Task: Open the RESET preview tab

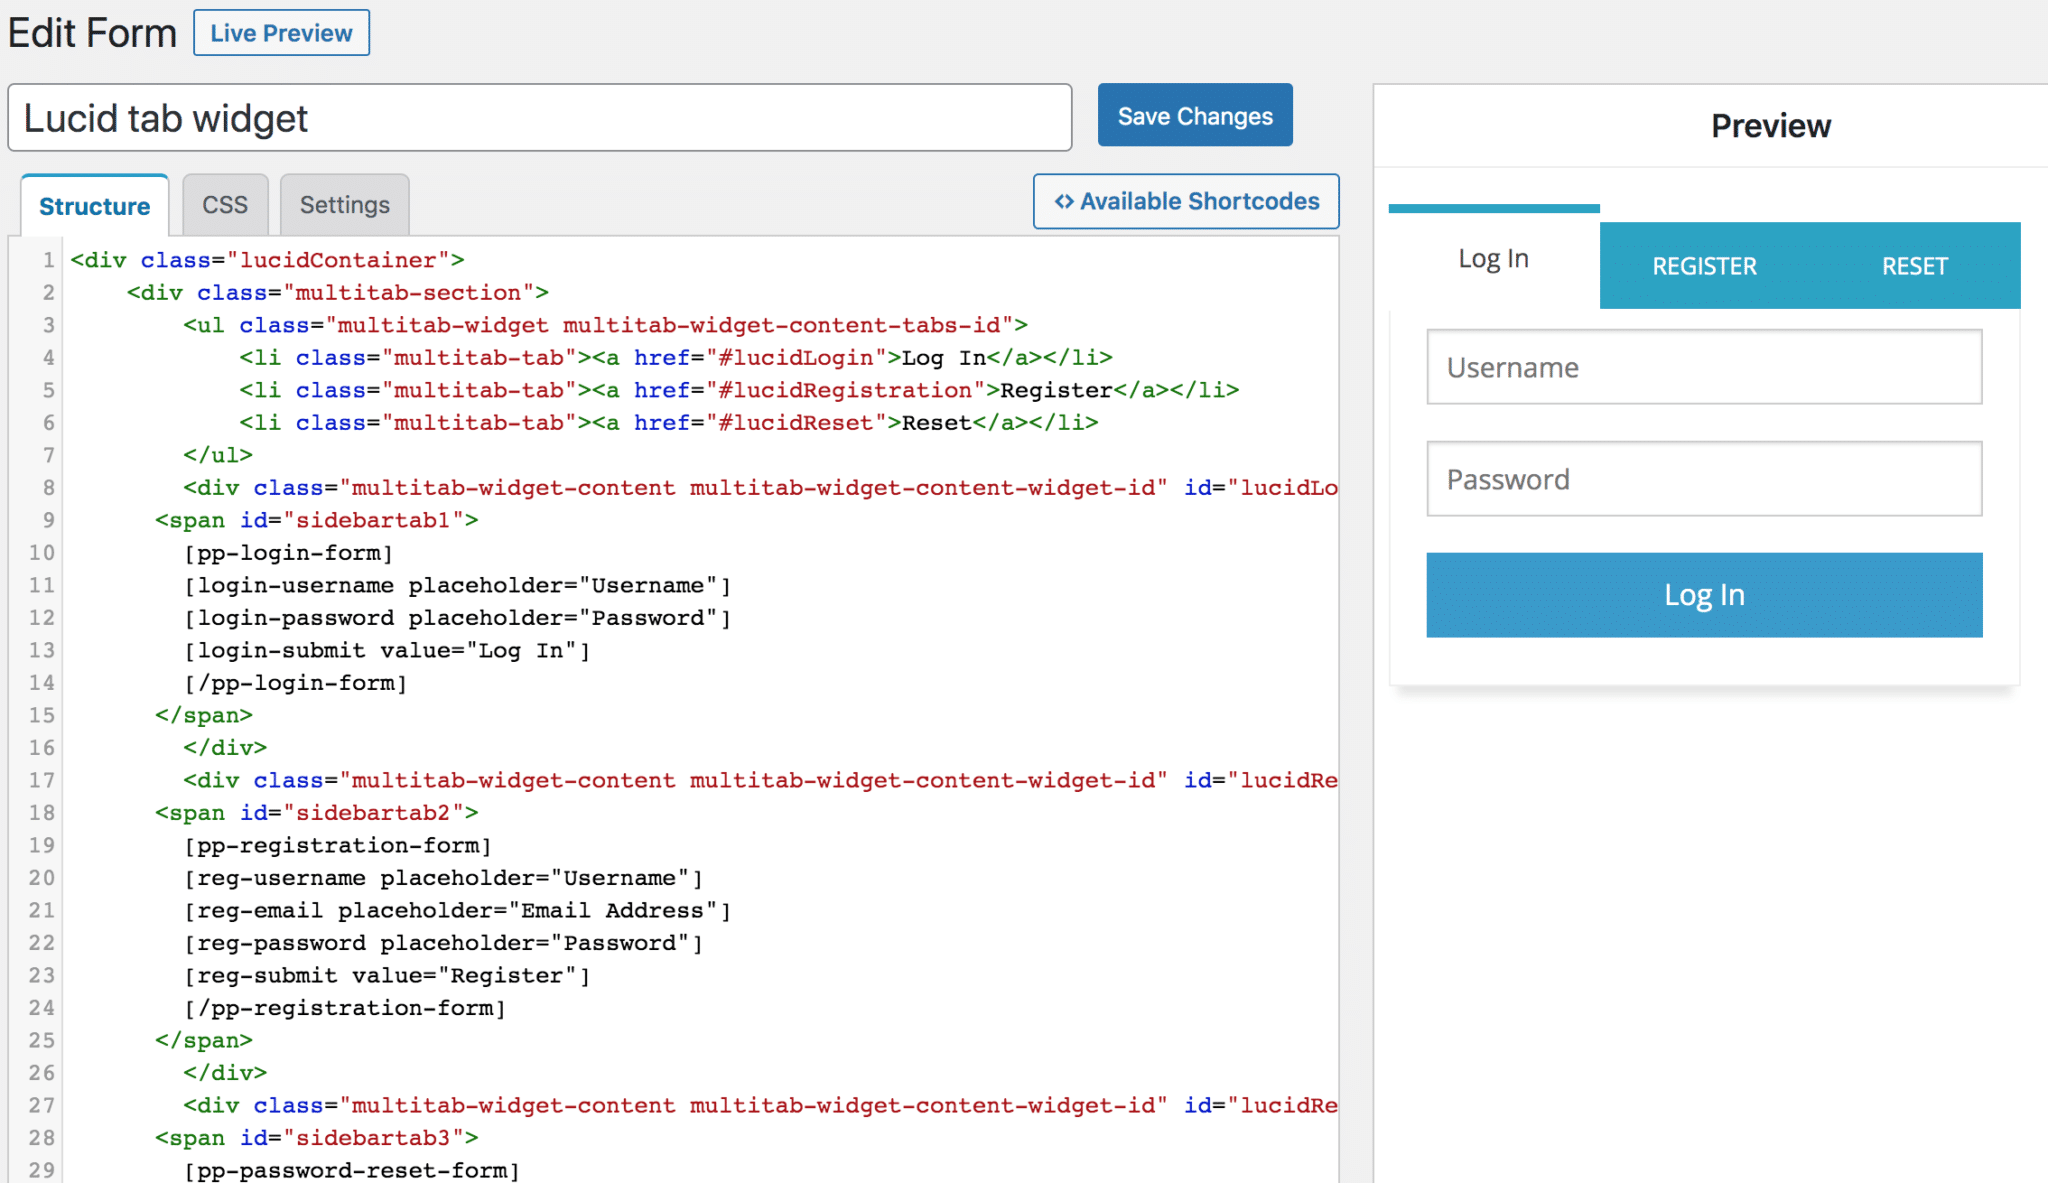Action: point(1914,266)
